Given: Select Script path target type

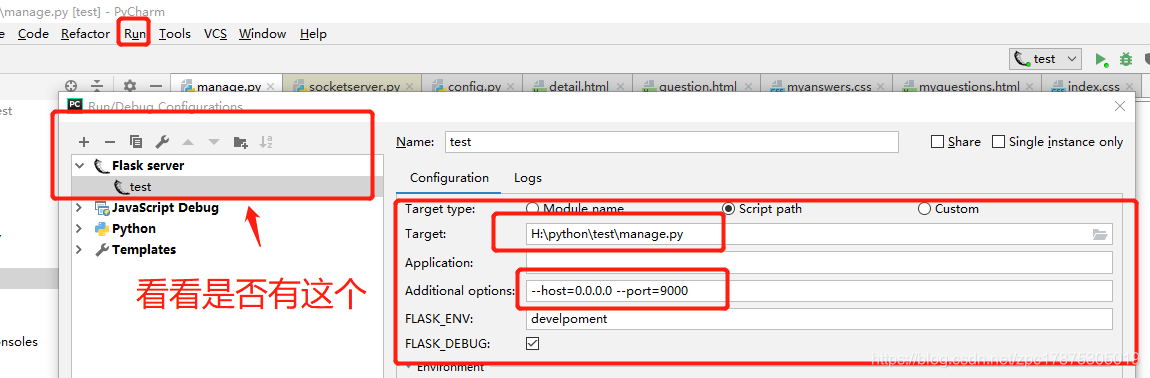Looking at the screenshot, I should [728, 208].
